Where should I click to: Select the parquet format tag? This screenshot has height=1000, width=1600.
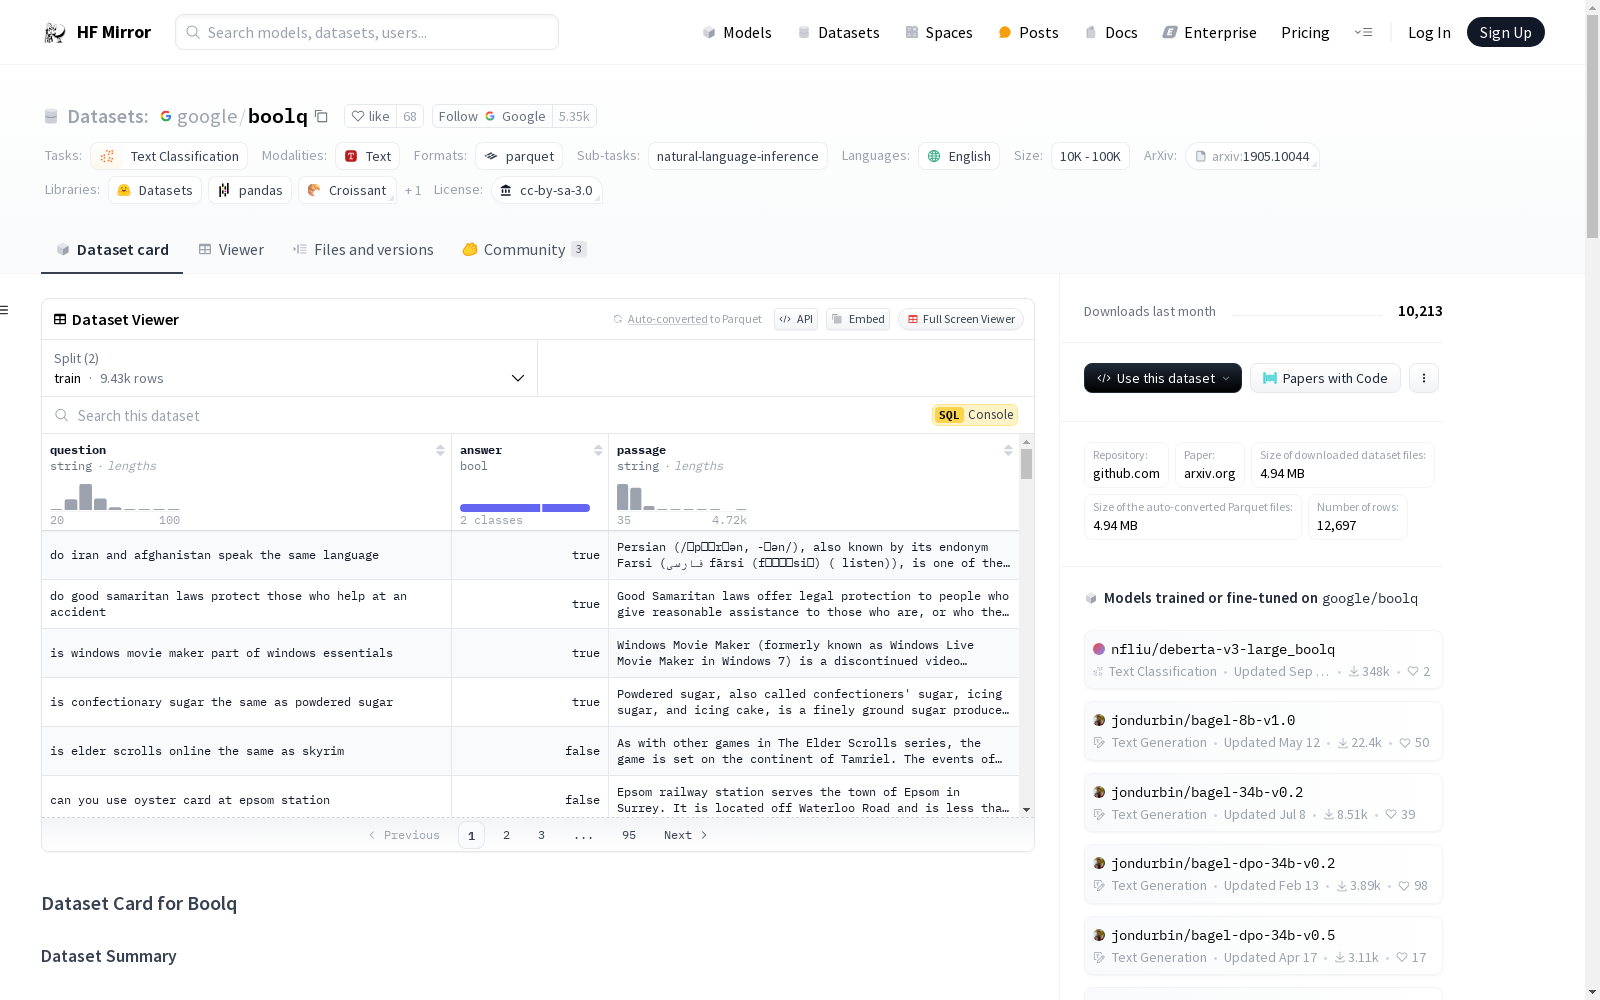[x=519, y=156]
